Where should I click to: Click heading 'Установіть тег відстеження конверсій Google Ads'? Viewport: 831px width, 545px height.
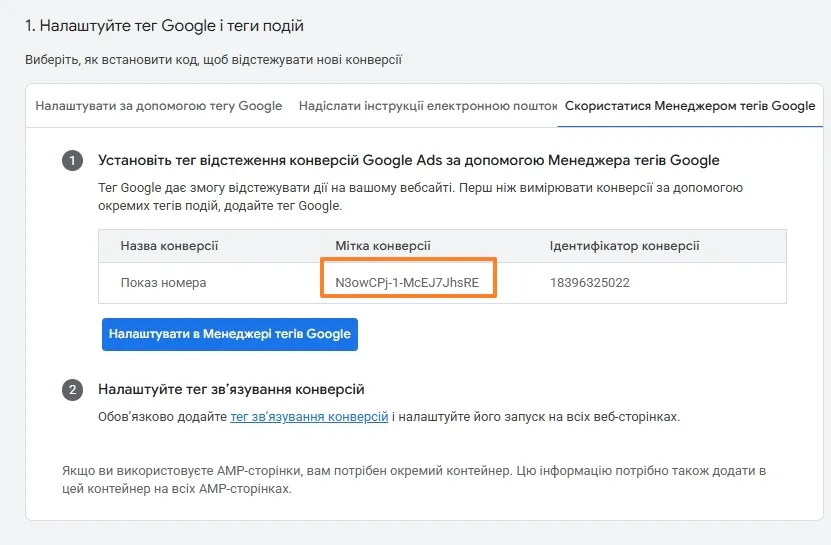tap(409, 160)
